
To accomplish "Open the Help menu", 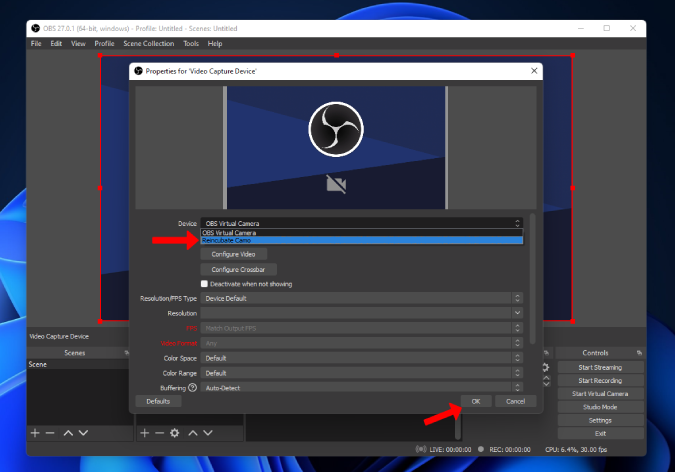I will (x=215, y=43).
